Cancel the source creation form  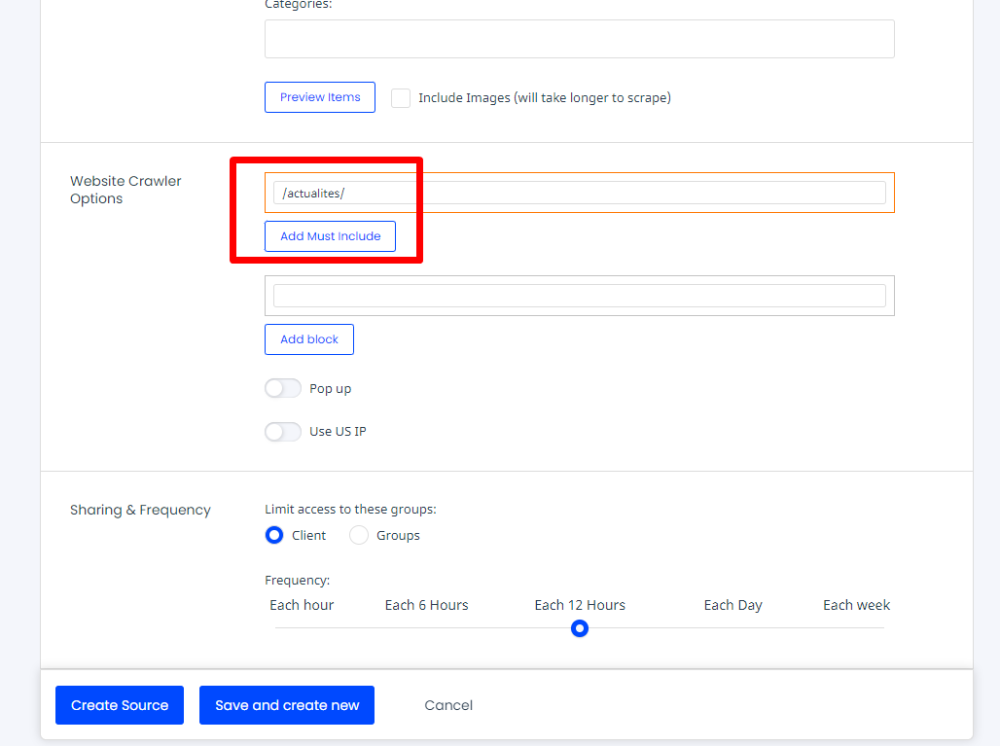tap(448, 705)
